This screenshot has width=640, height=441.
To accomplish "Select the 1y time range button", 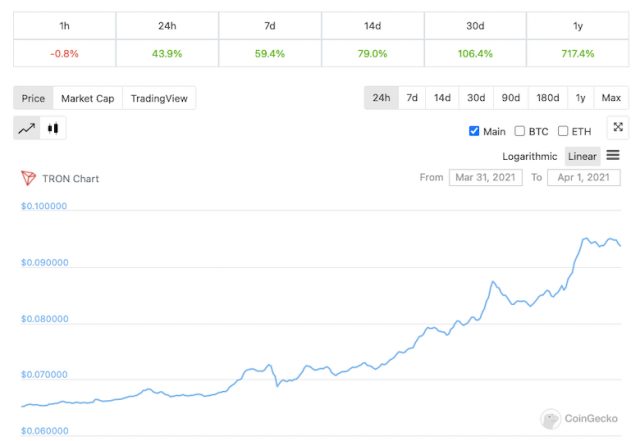I will coord(580,98).
